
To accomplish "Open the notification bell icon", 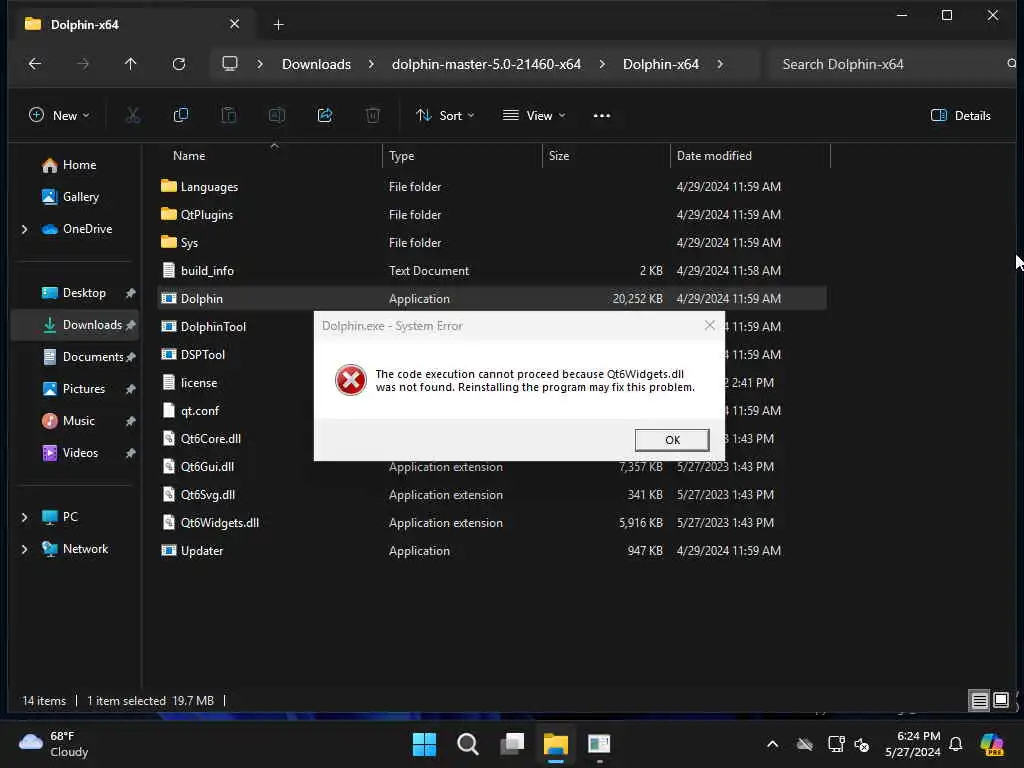I will pyautogui.click(x=955, y=744).
